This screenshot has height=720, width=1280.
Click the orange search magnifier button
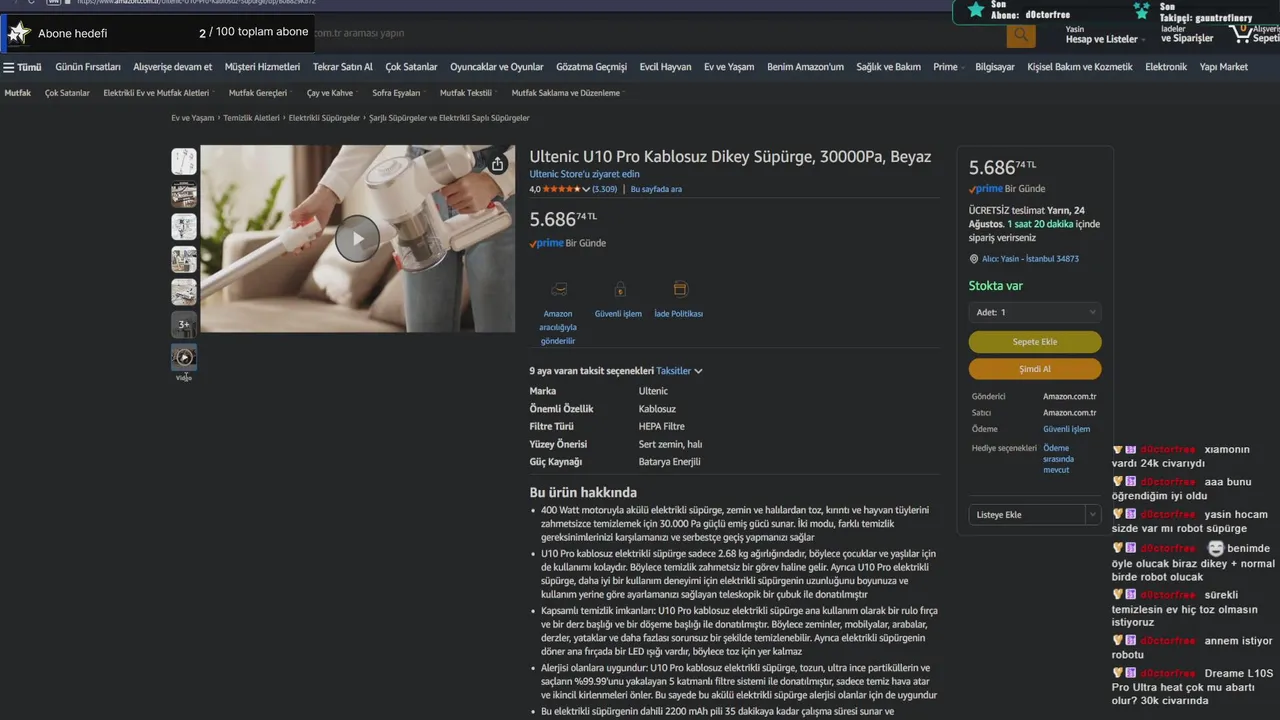[1020, 36]
